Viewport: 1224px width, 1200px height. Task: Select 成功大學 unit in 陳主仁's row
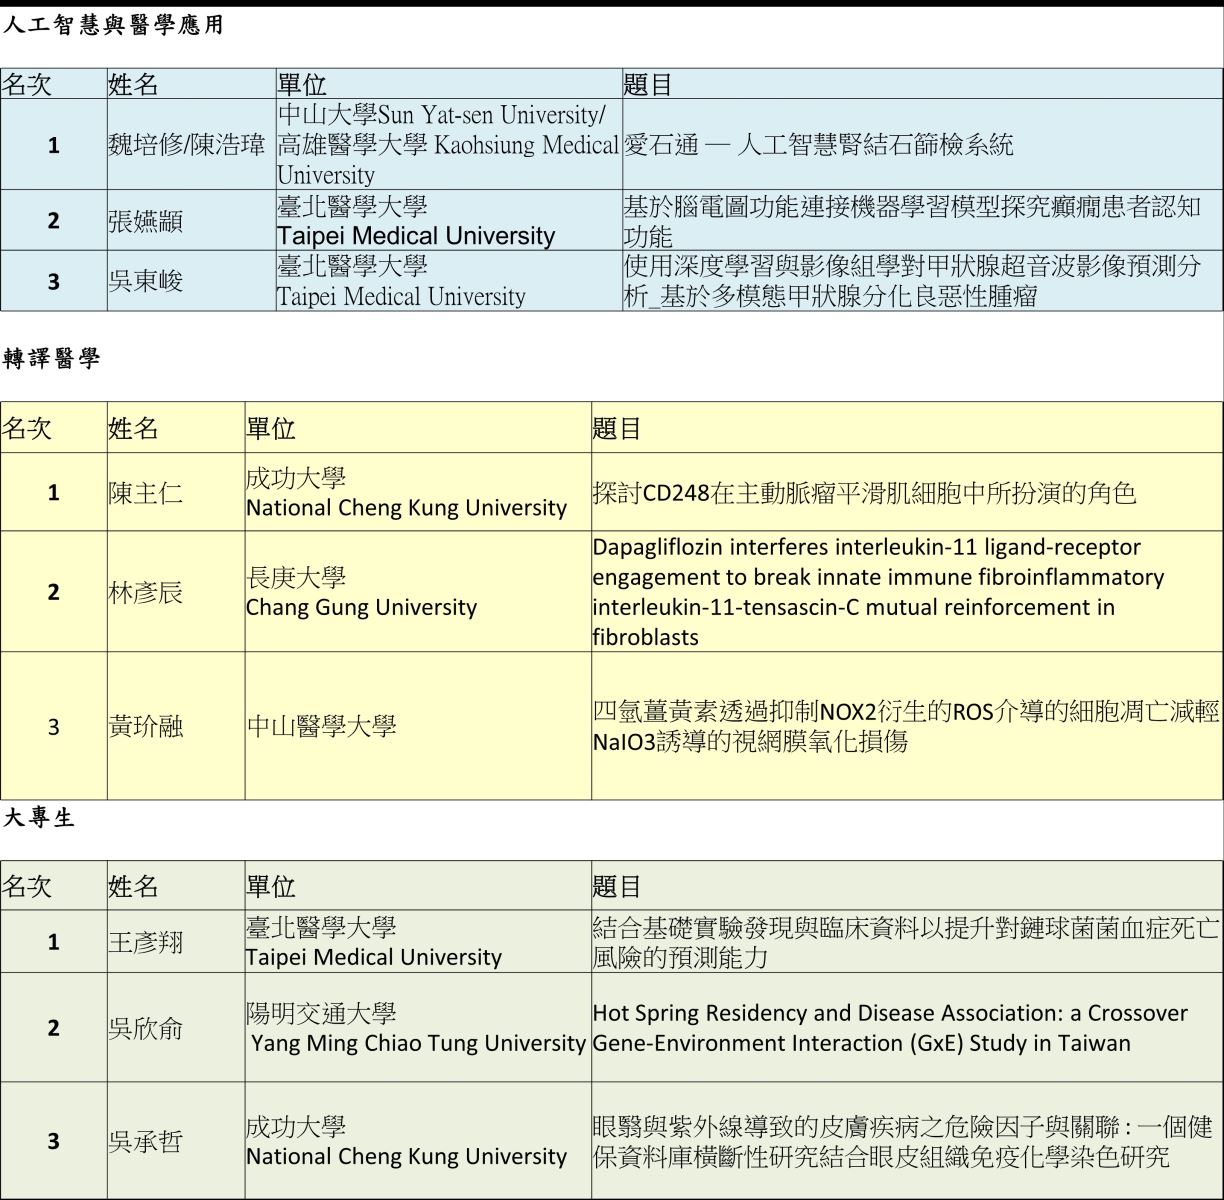coord(406,492)
